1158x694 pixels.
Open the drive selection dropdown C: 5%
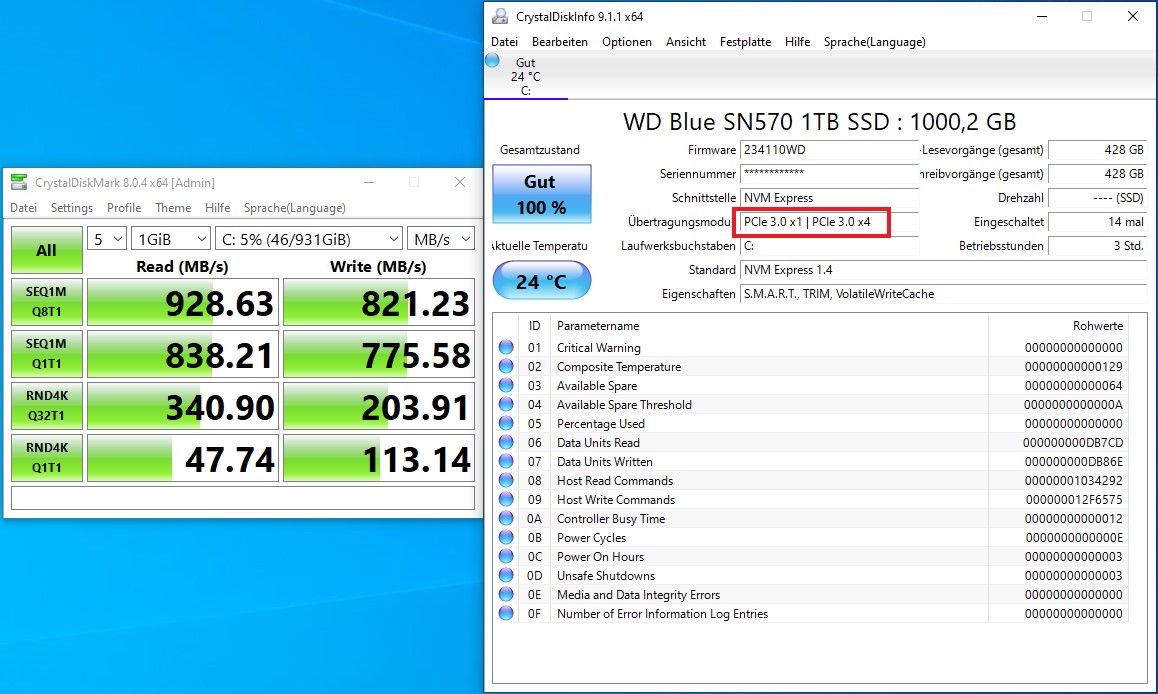click(x=309, y=239)
